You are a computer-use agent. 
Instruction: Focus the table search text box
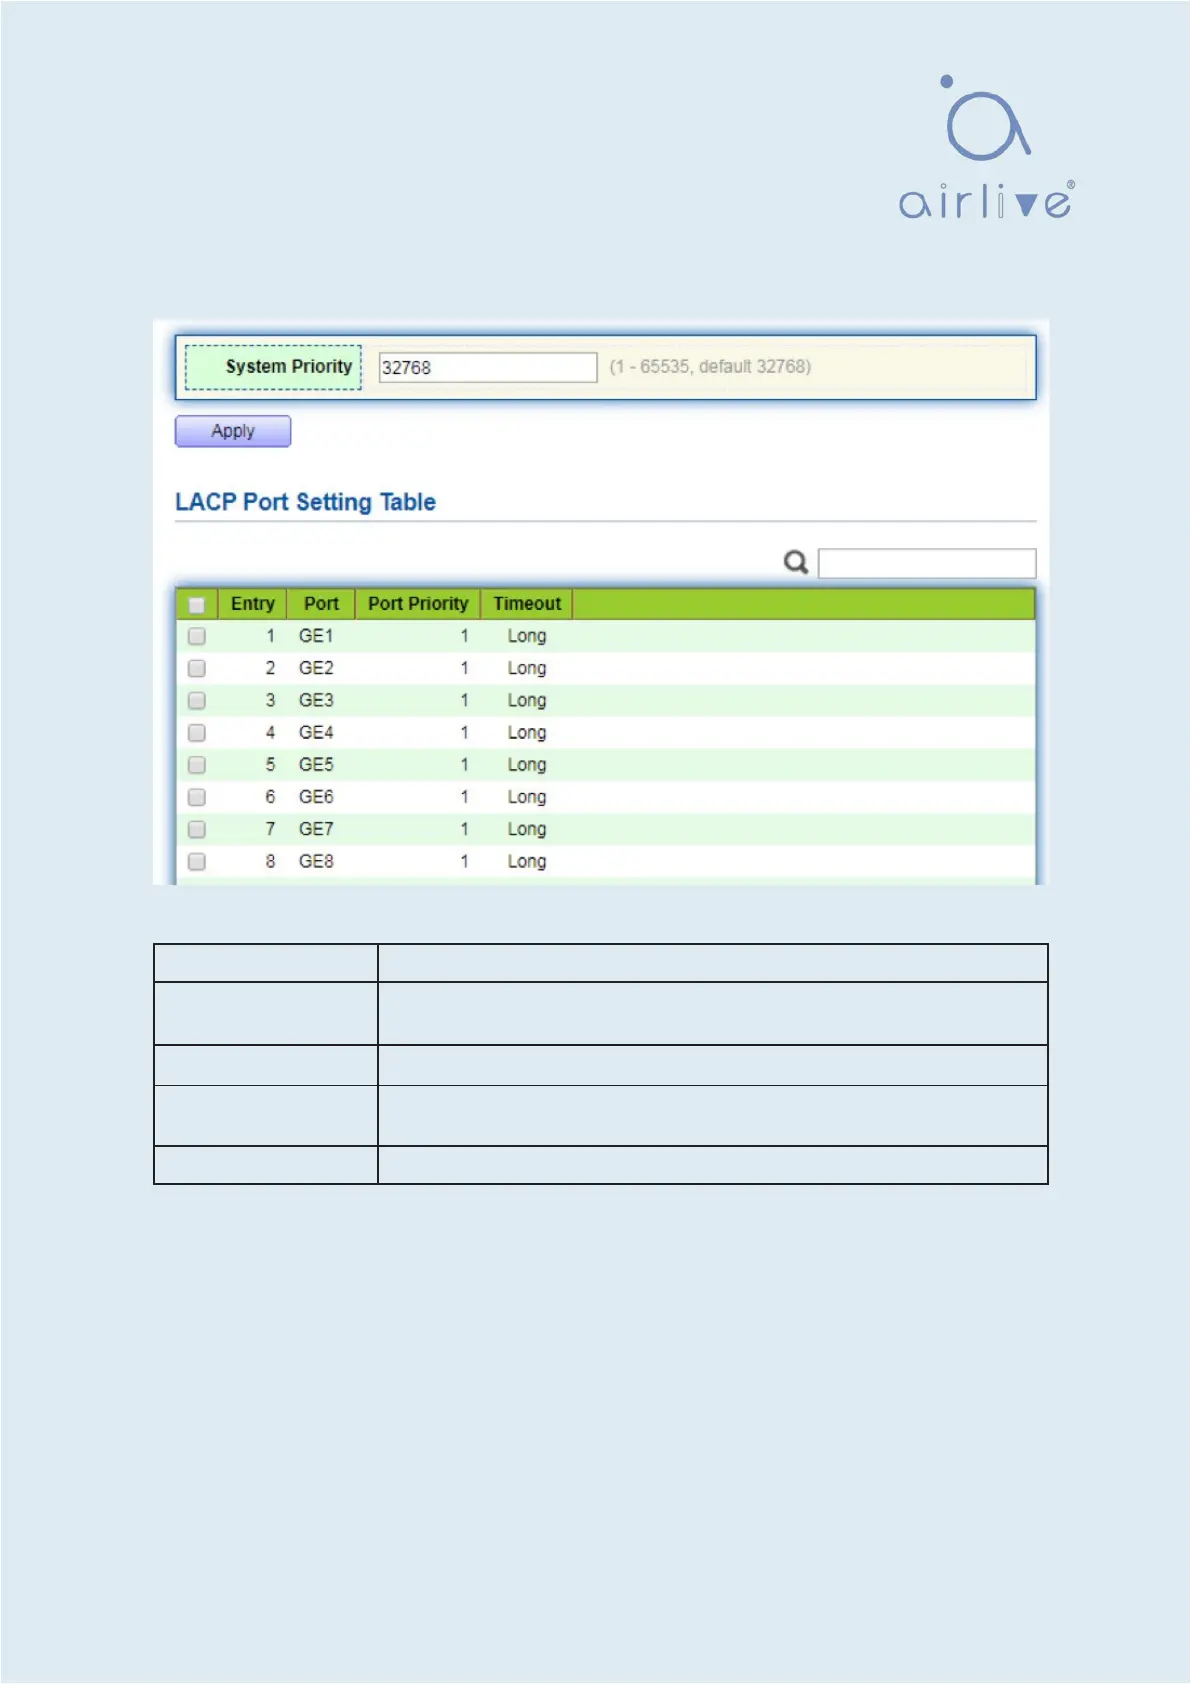pyautogui.click(x=926, y=563)
